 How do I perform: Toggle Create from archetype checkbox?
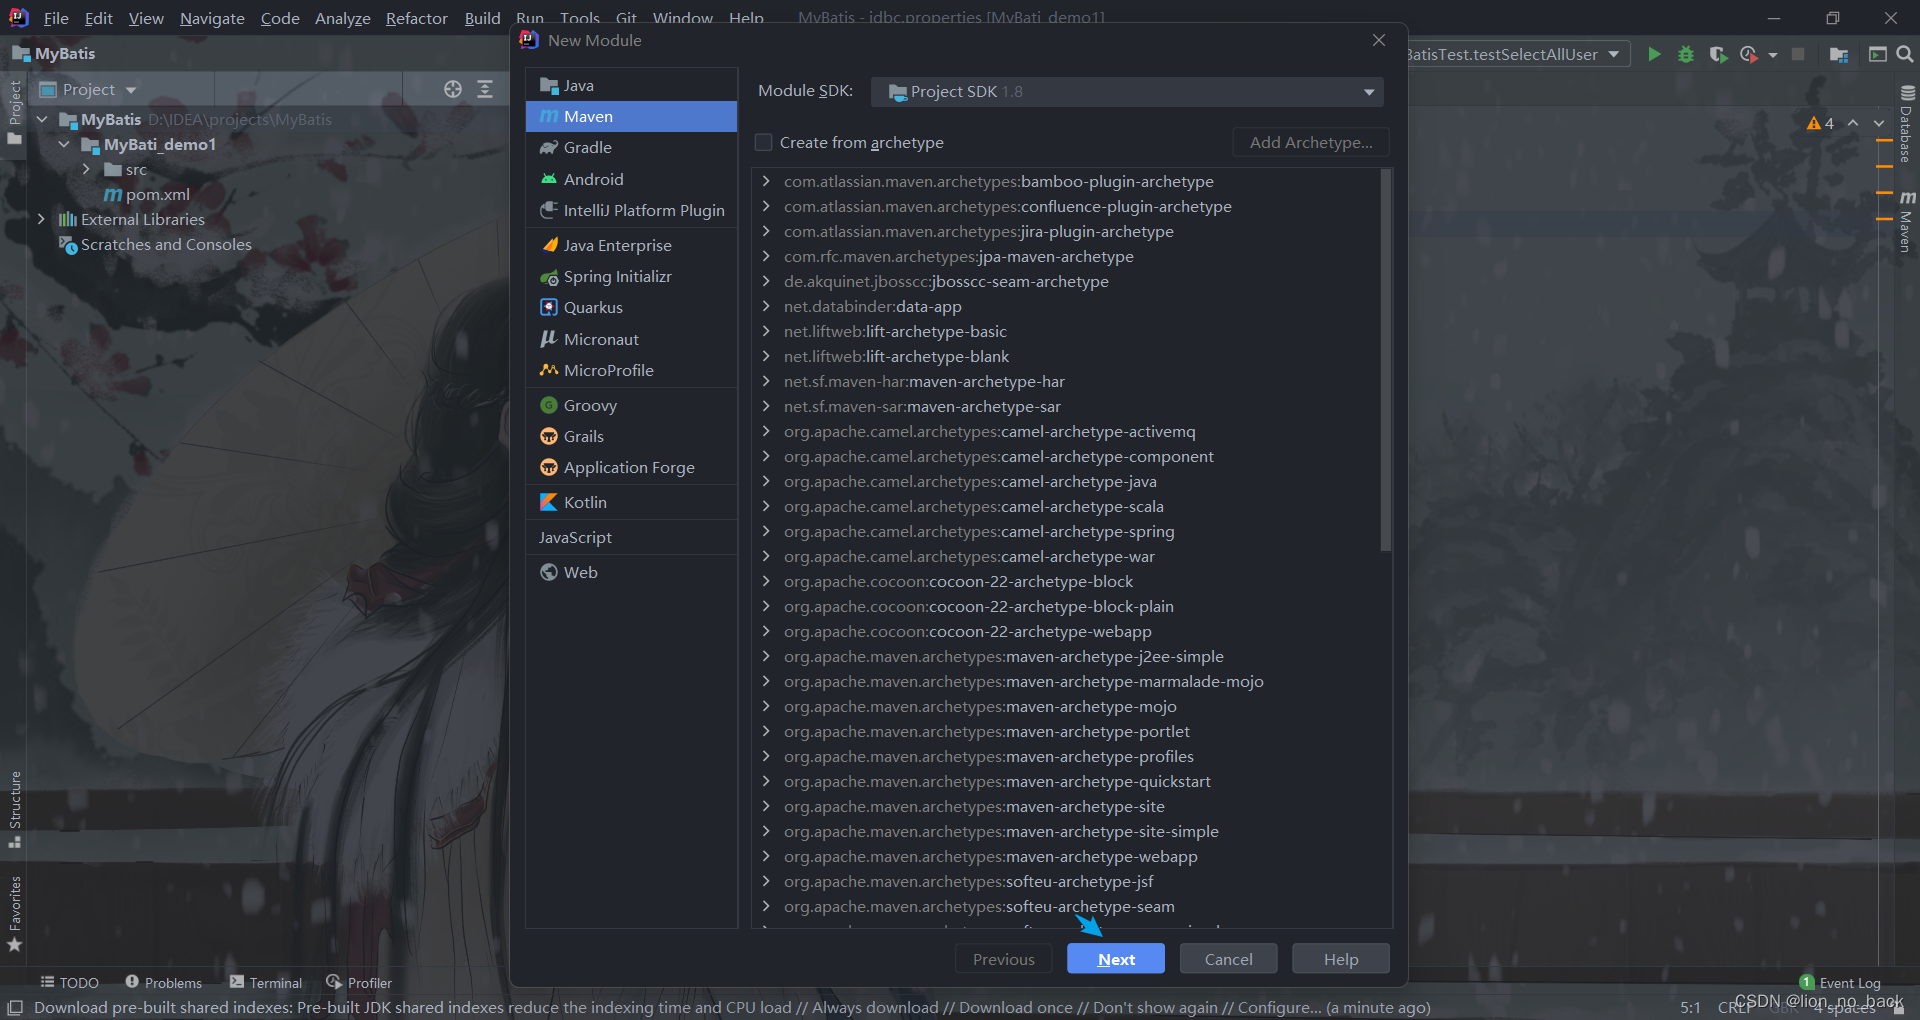(763, 142)
